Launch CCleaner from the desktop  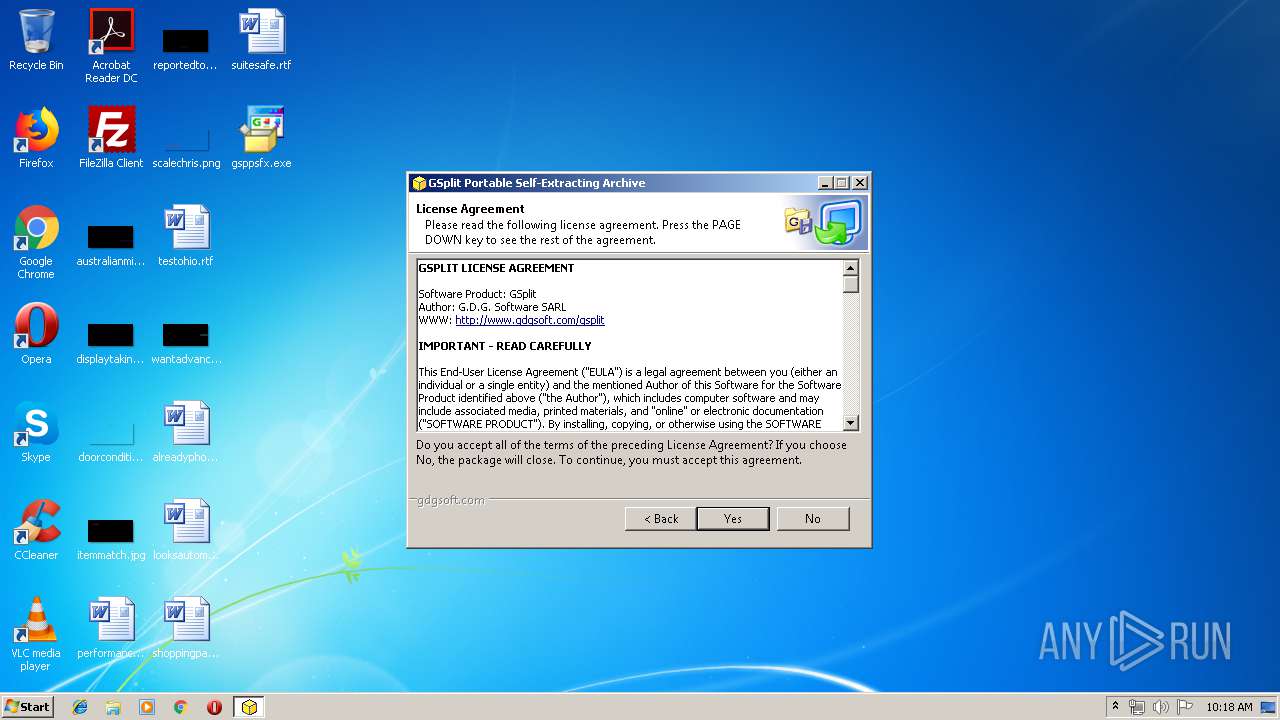[36, 530]
